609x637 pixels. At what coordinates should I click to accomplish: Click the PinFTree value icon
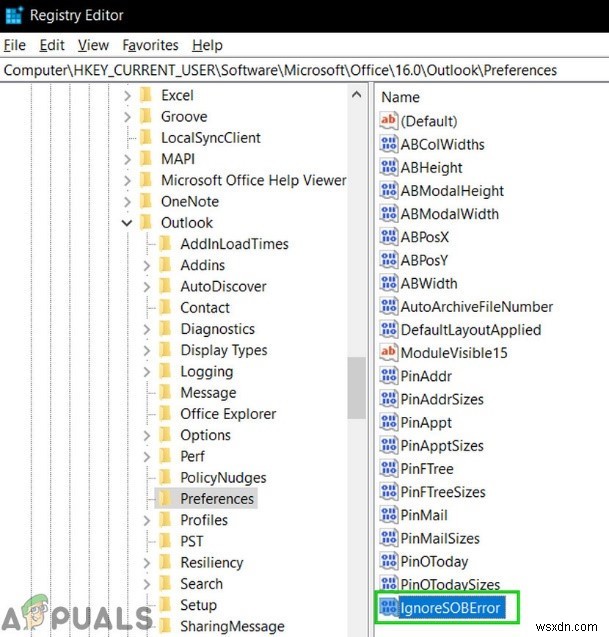(389, 468)
